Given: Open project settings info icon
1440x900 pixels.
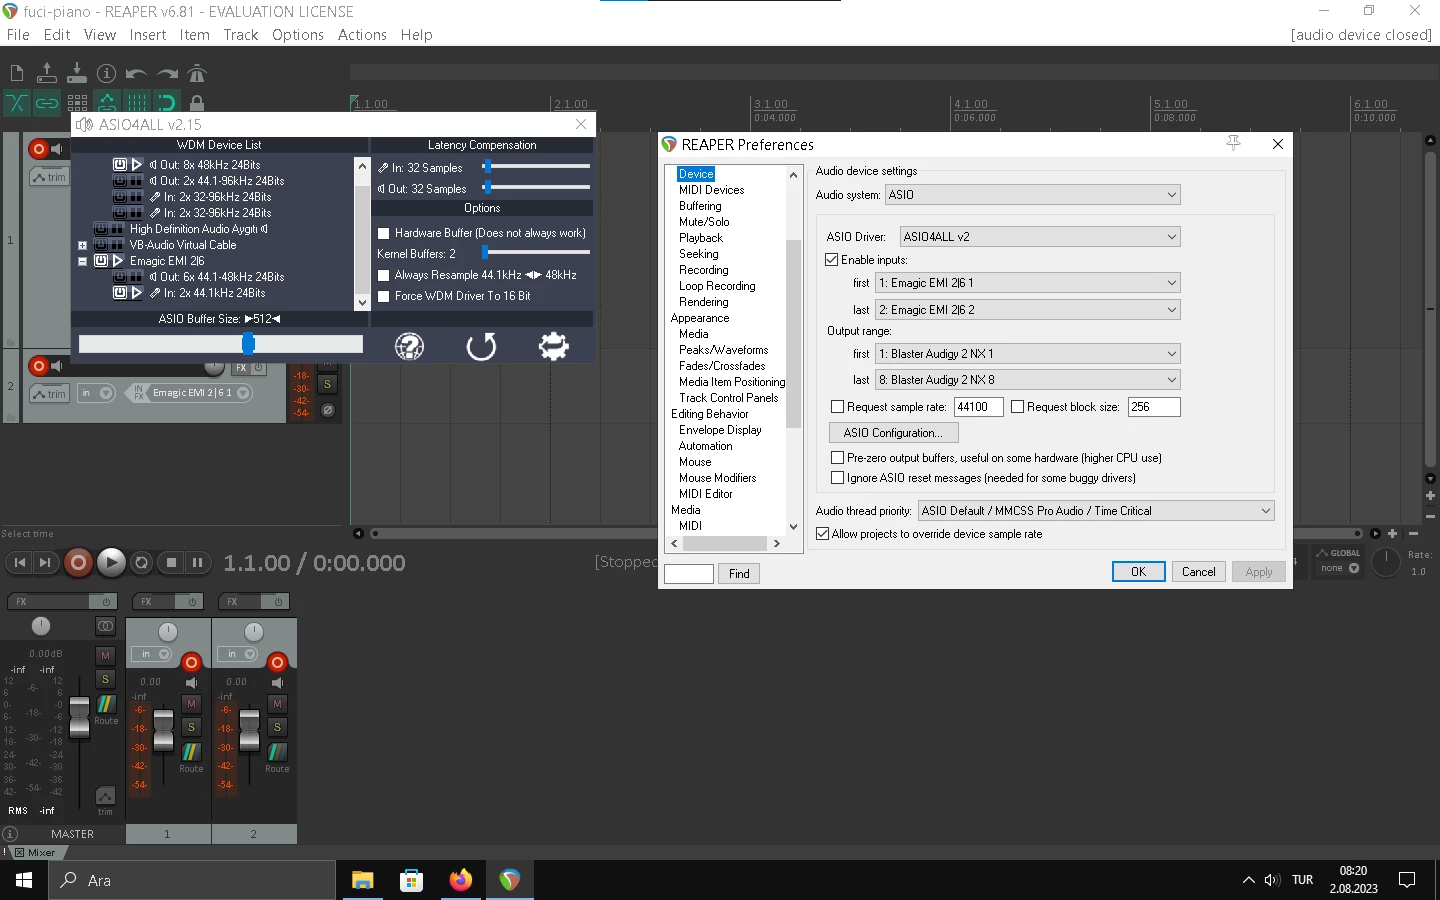Looking at the screenshot, I should pyautogui.click(x=107, y=73).
